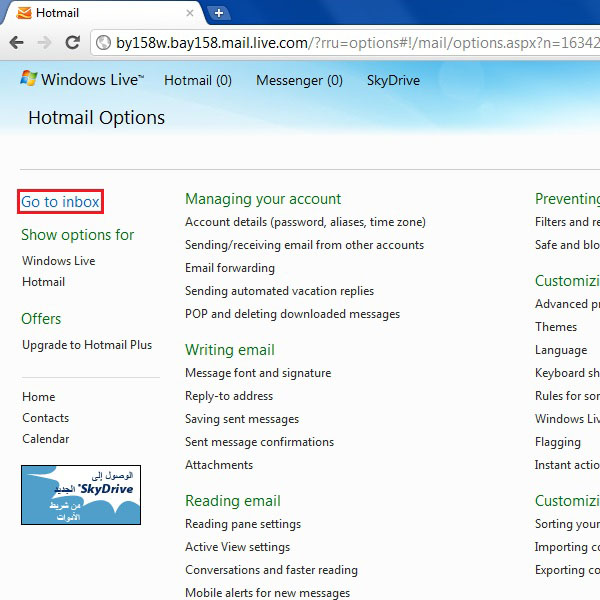The image size is (600, 600).
Task: Open Reply-to address option
Action: 229,396
